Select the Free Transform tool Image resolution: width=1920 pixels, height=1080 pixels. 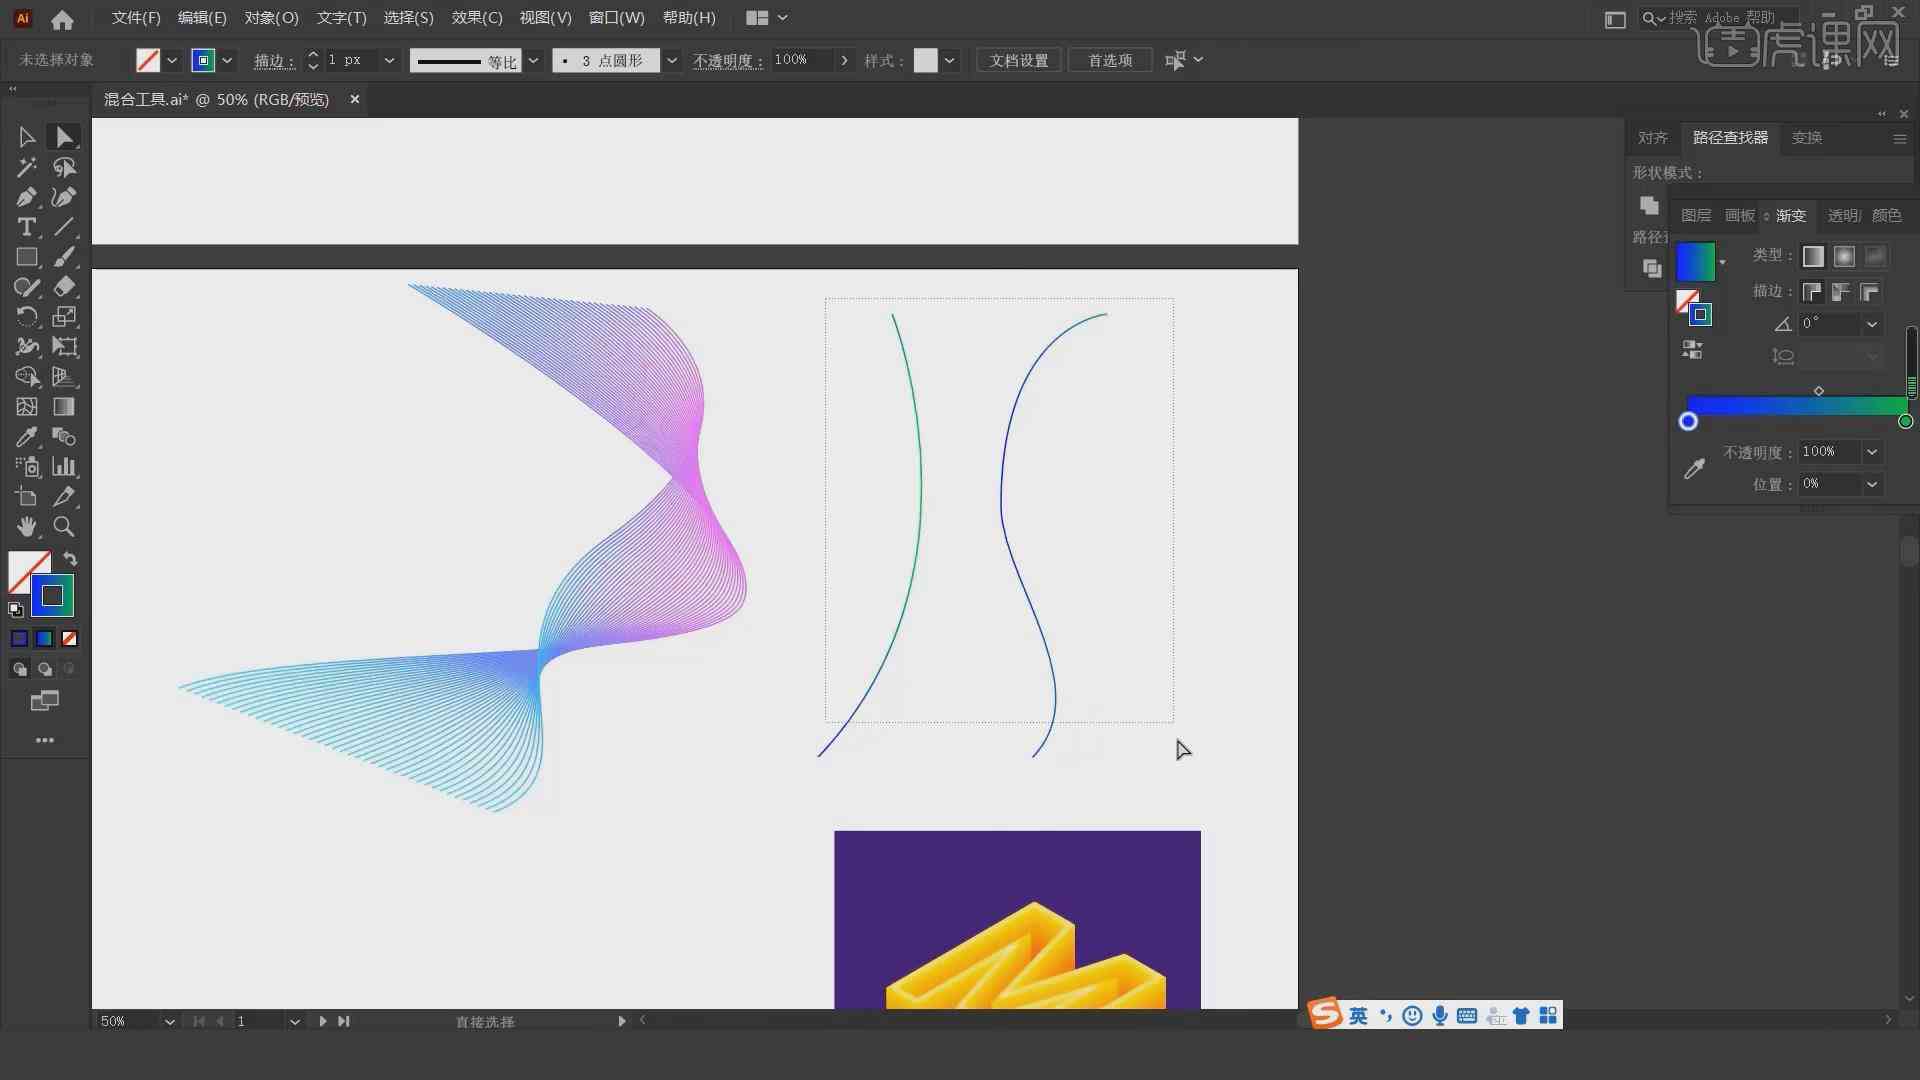coord(64,347)
